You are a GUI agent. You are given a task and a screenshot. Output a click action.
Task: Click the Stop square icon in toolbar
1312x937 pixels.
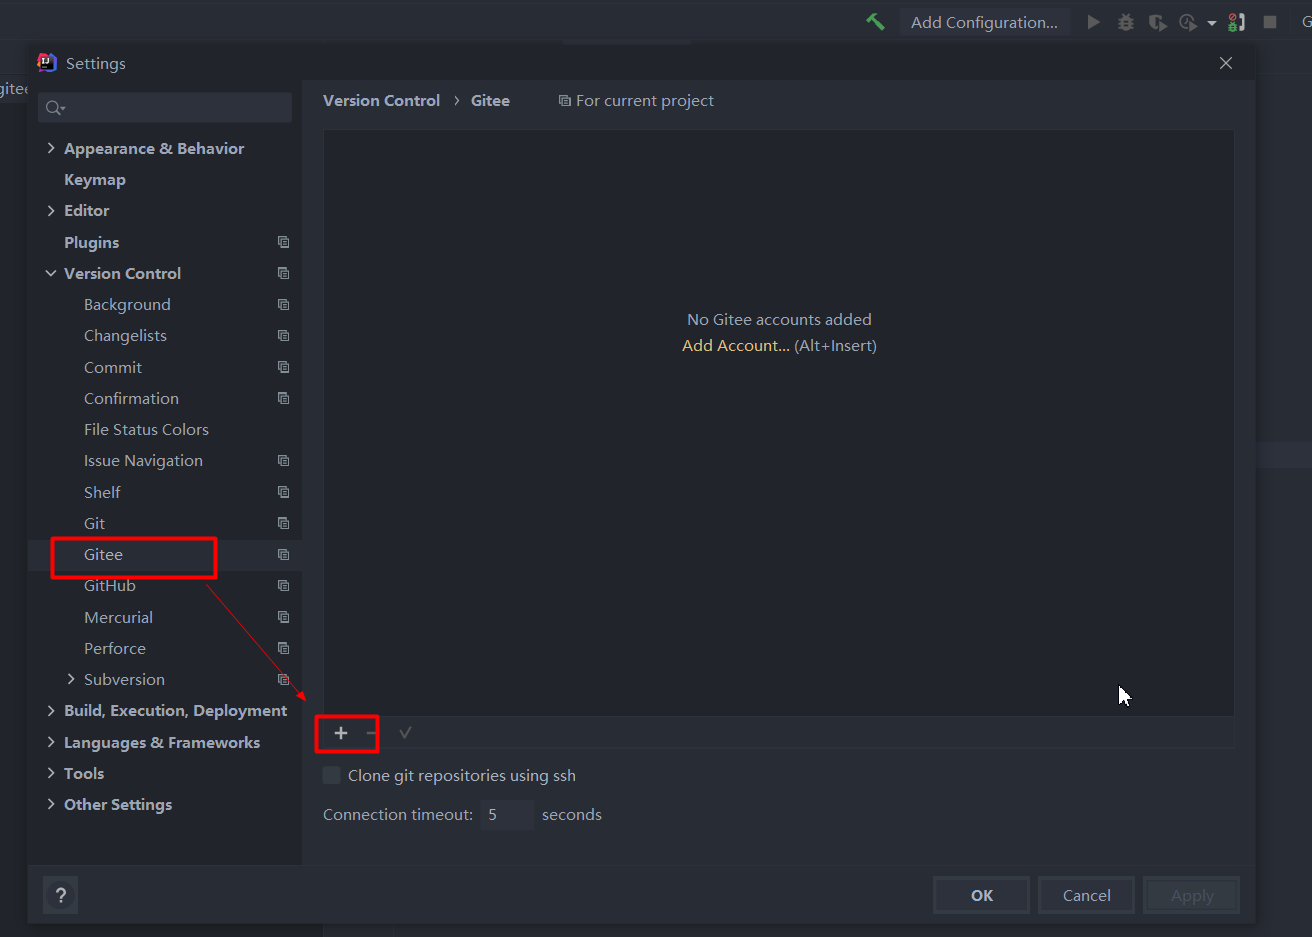(1270, 22)
